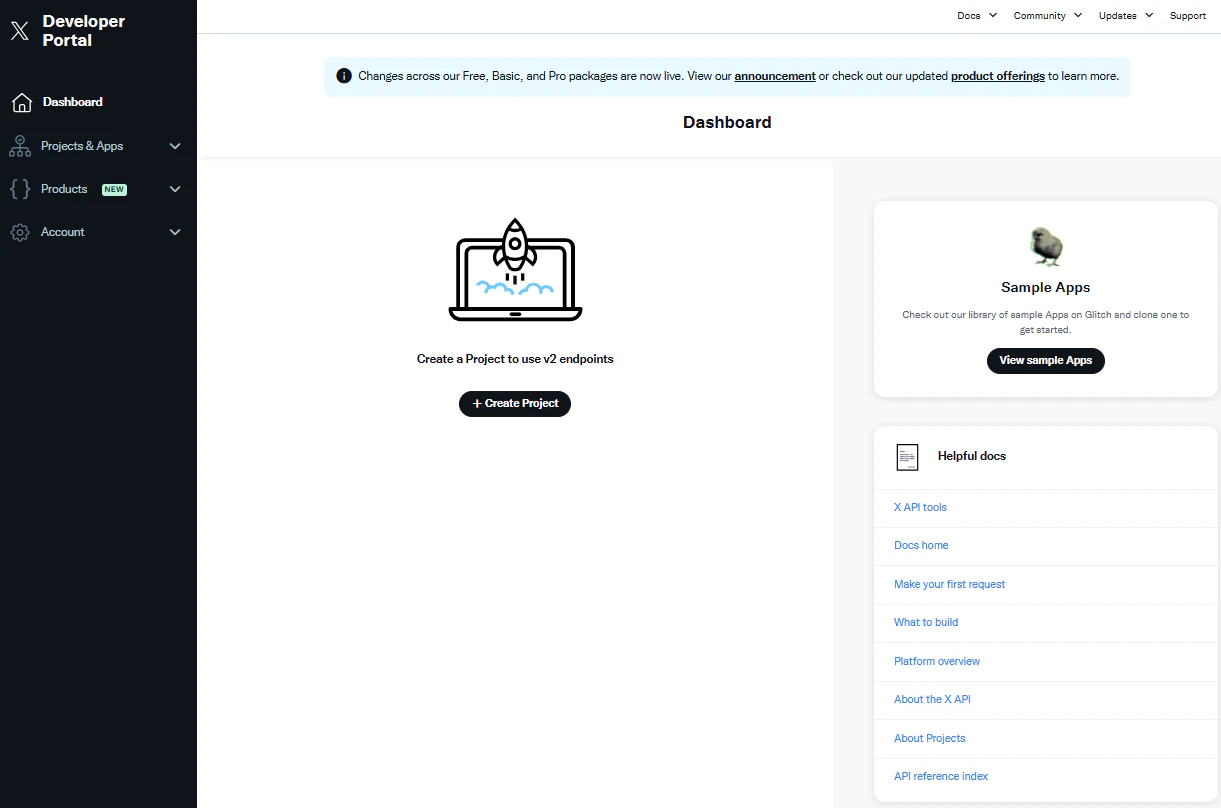The height and width of the screenshot is (808, 1221).
Task: Click the rocket laptop illustration
Action: point(515,269)
